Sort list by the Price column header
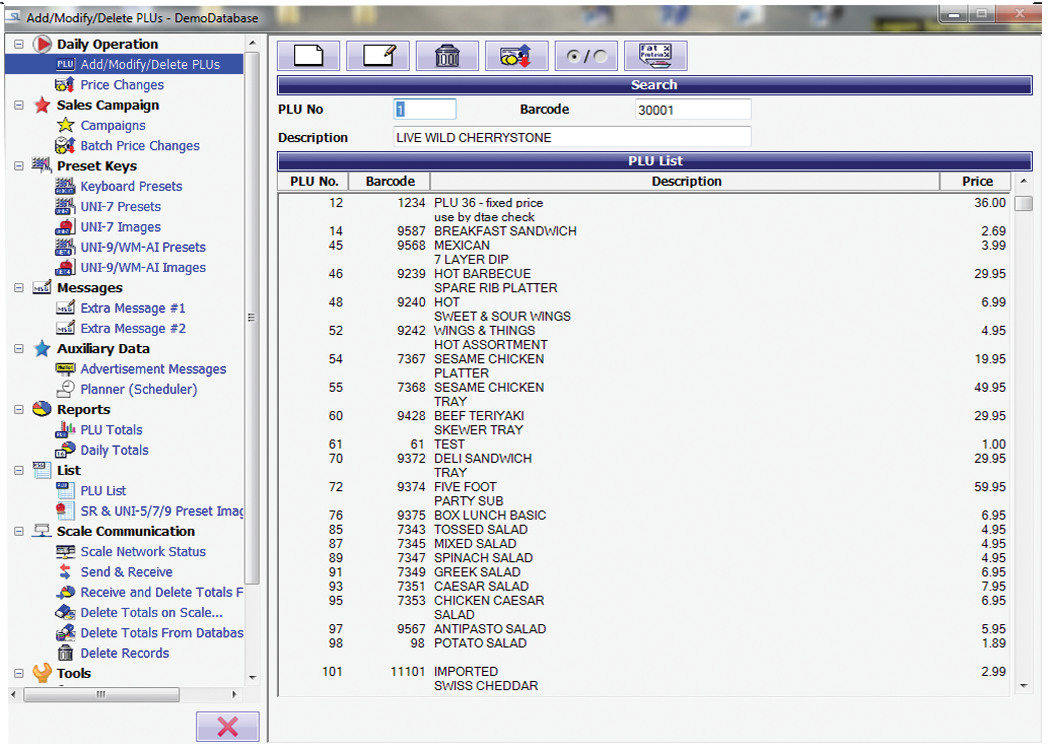The image size is (1048, 750). tap(976, 181)
